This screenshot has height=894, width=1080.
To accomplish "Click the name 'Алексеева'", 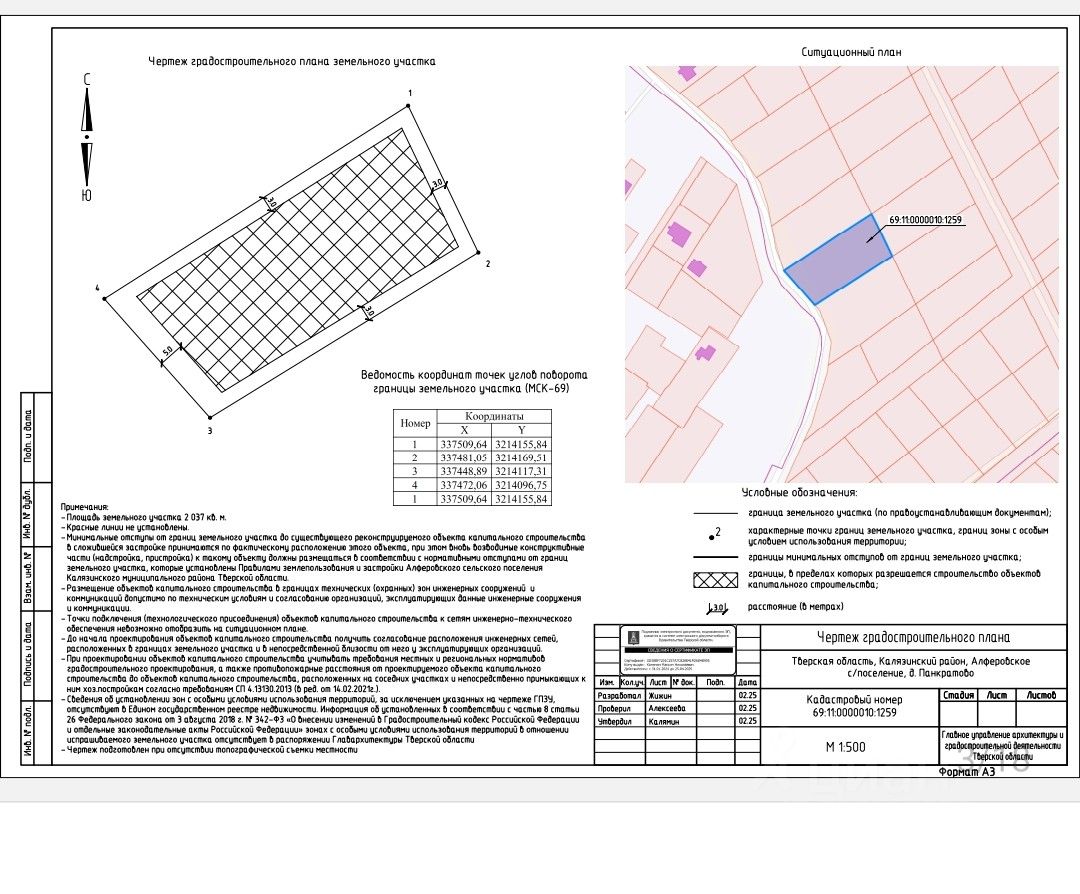I will [x=667, y=709].
